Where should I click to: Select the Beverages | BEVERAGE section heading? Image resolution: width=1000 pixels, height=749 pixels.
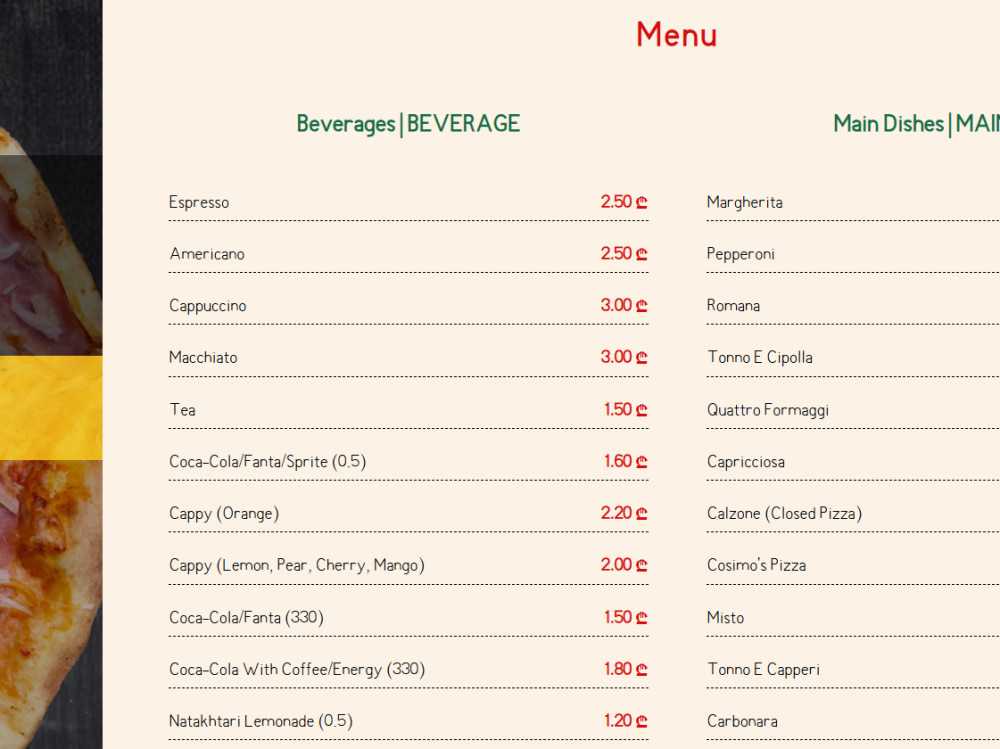pos(408,124)
